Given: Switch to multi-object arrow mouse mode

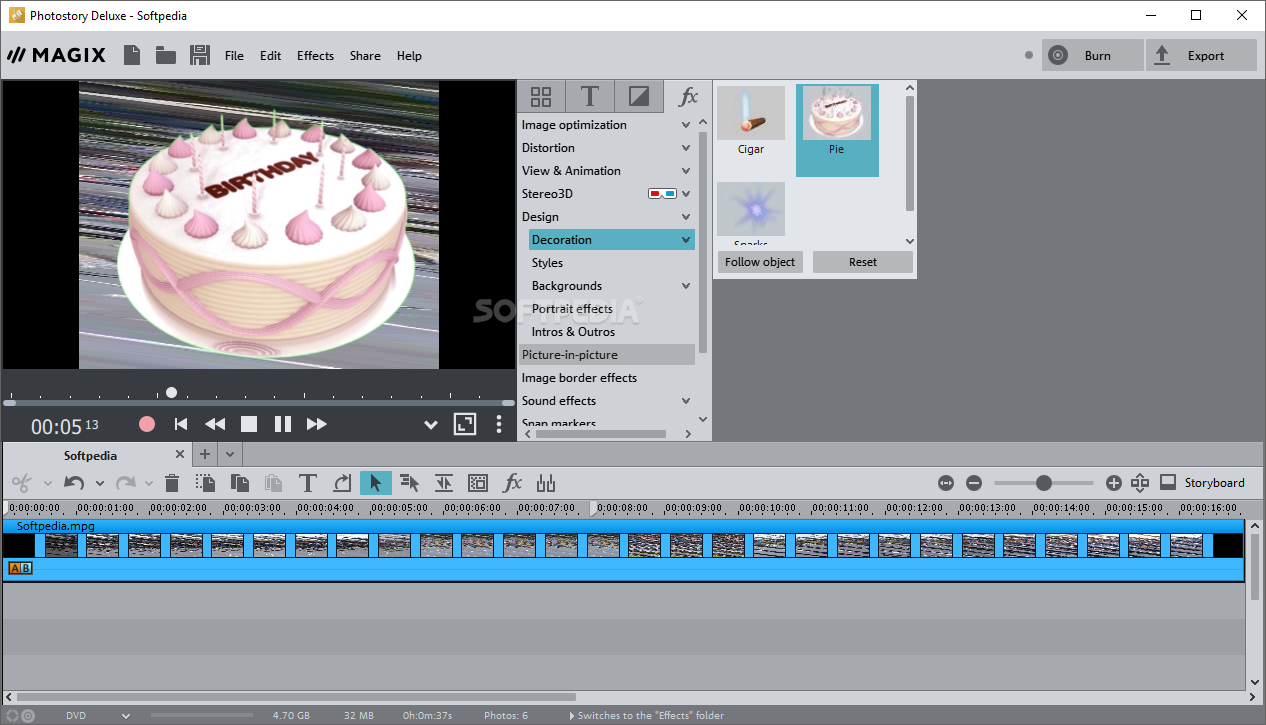Looking at the screenshot, I should [410, 483].
